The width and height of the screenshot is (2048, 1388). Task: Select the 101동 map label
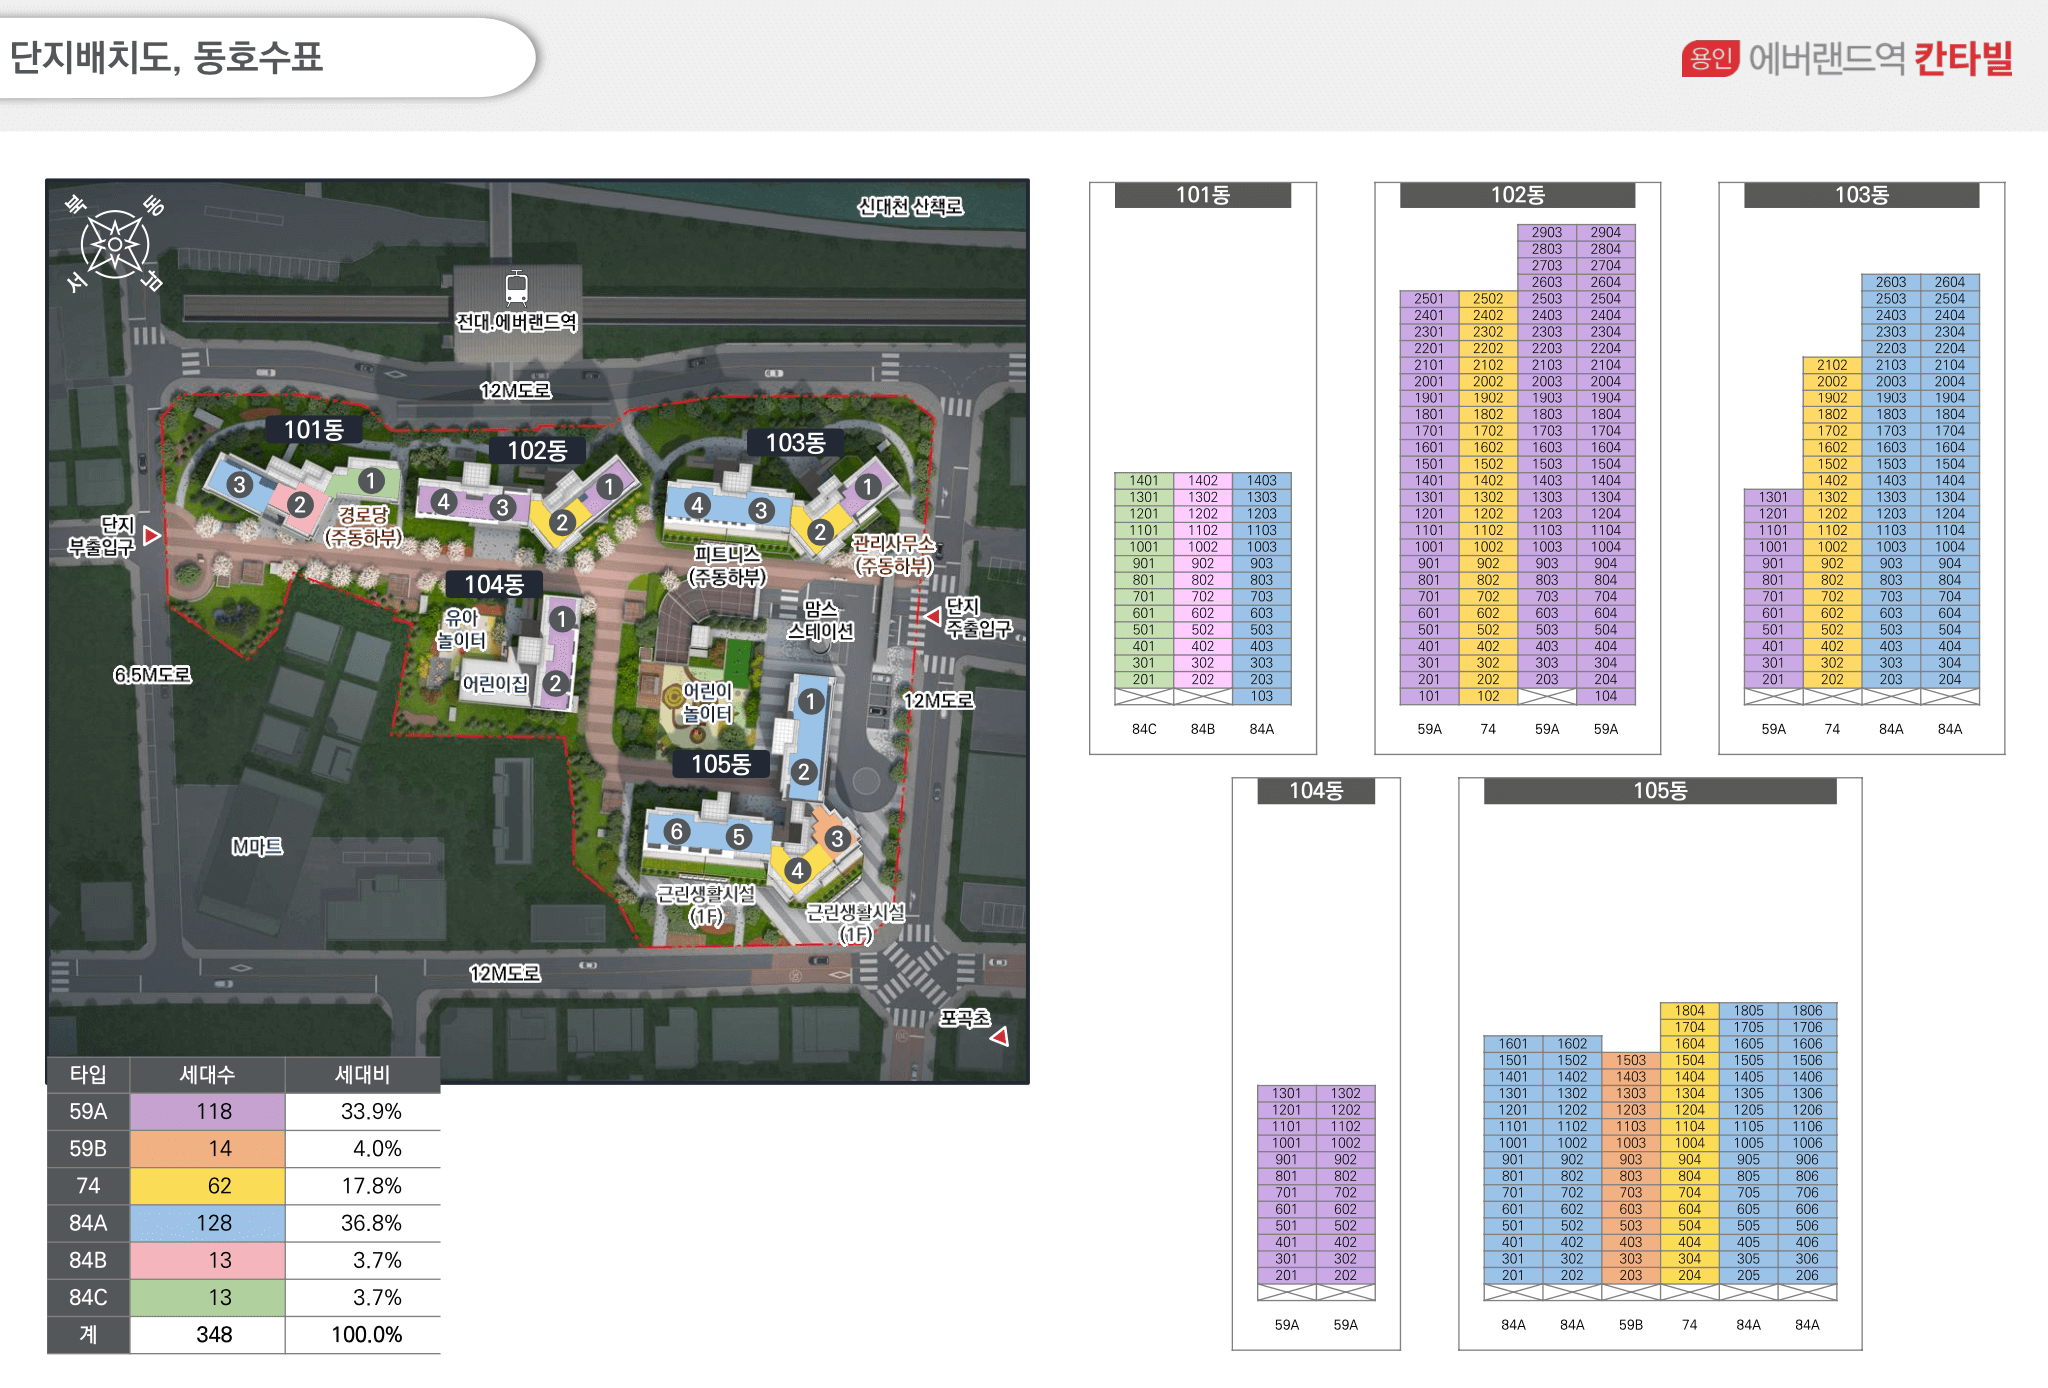(313, 430)
